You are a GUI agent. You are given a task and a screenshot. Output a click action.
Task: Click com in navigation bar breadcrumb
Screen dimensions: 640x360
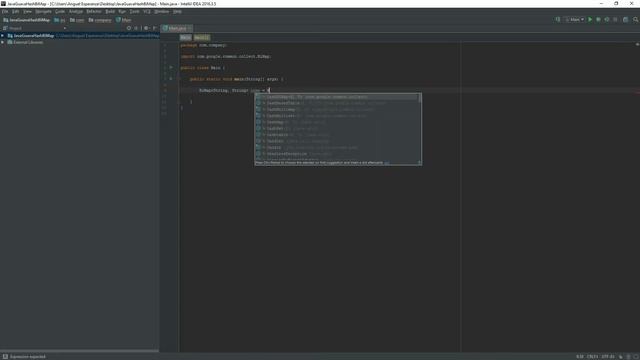(77, 20)
